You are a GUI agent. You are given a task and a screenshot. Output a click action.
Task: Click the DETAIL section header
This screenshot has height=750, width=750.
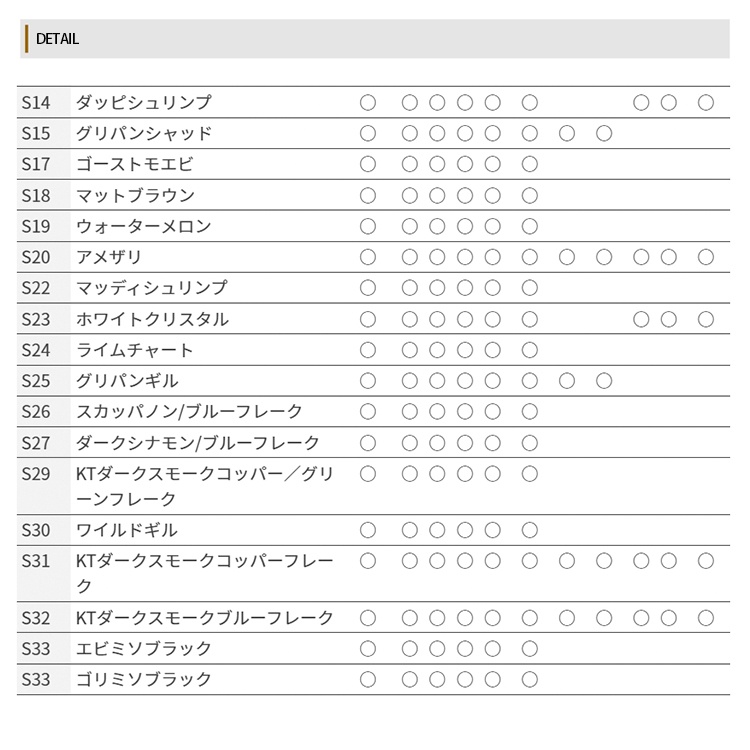click(57, 39)
